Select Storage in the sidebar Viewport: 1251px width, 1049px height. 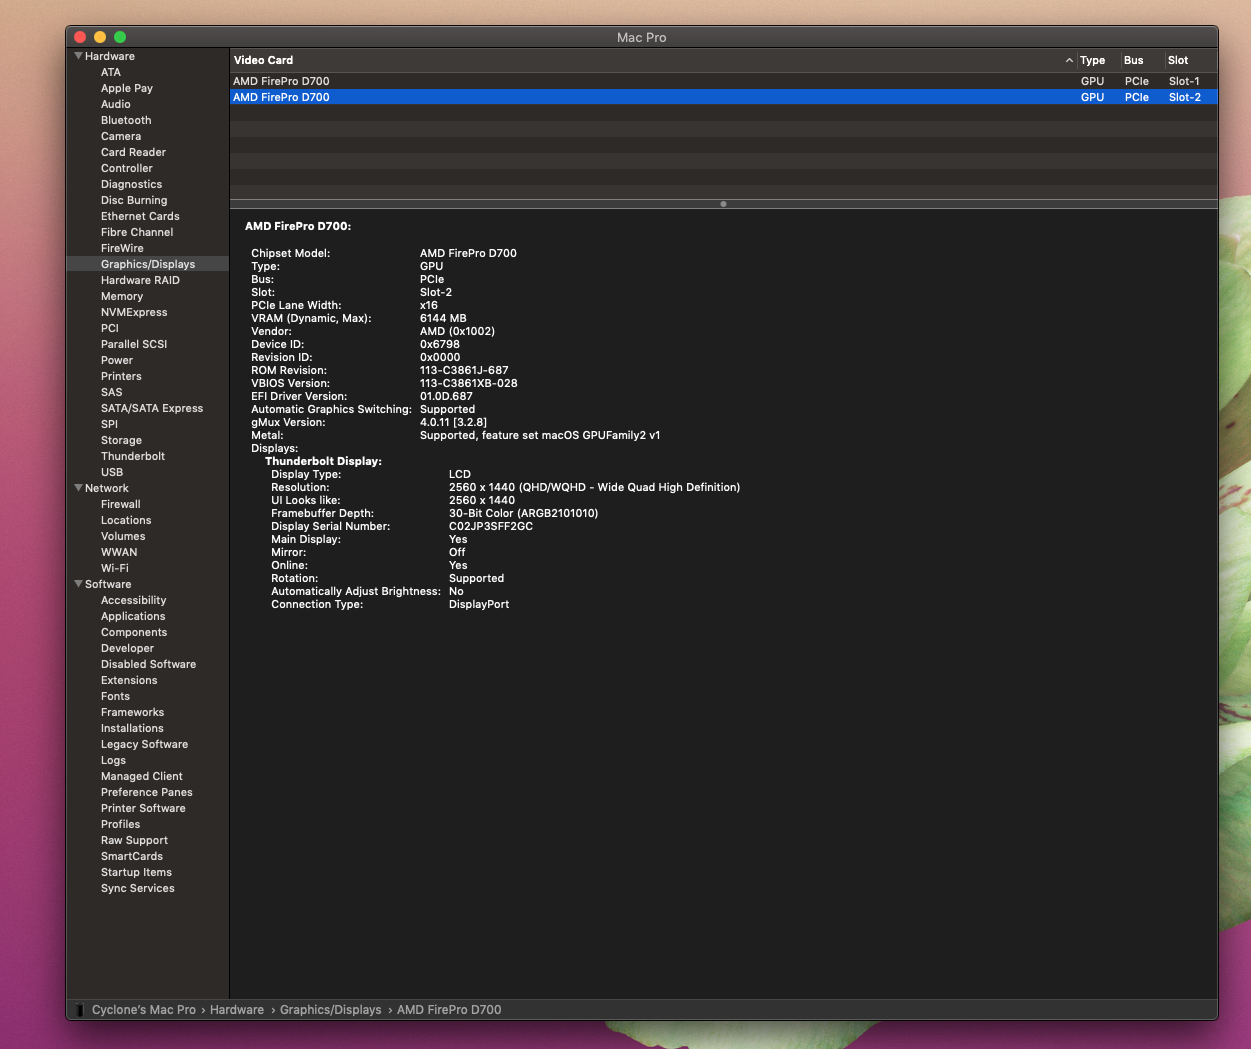pos(120,440)
